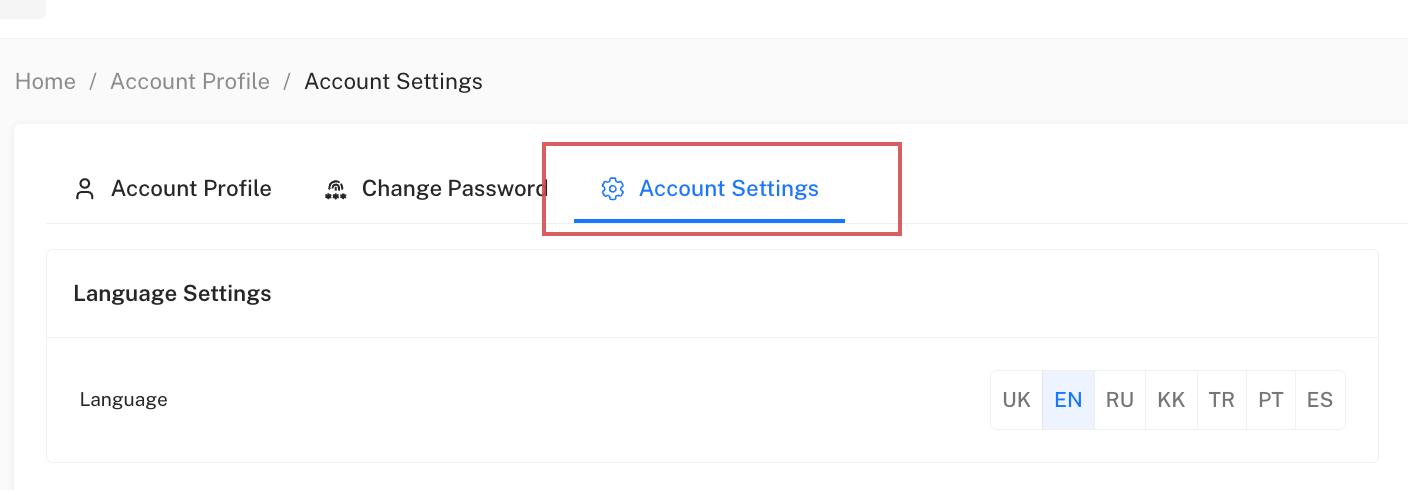
Task: Select ES language option
Action: [x=1320, y=400]
